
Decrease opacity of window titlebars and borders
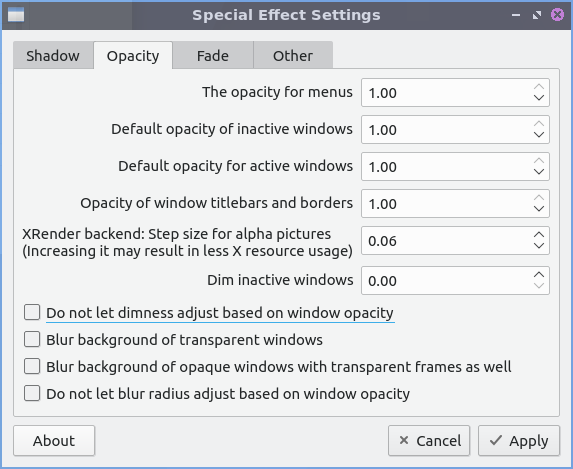[x=539, y=208]
